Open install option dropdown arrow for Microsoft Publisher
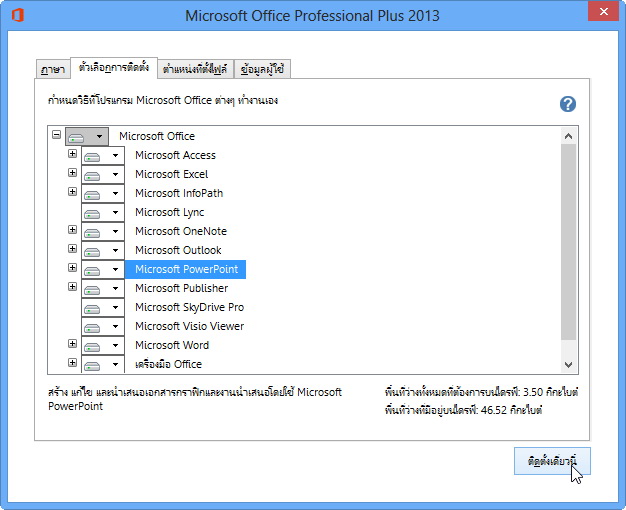Viewport: 626px width, 510px height. pyautogui.click(x=115, y=288)
